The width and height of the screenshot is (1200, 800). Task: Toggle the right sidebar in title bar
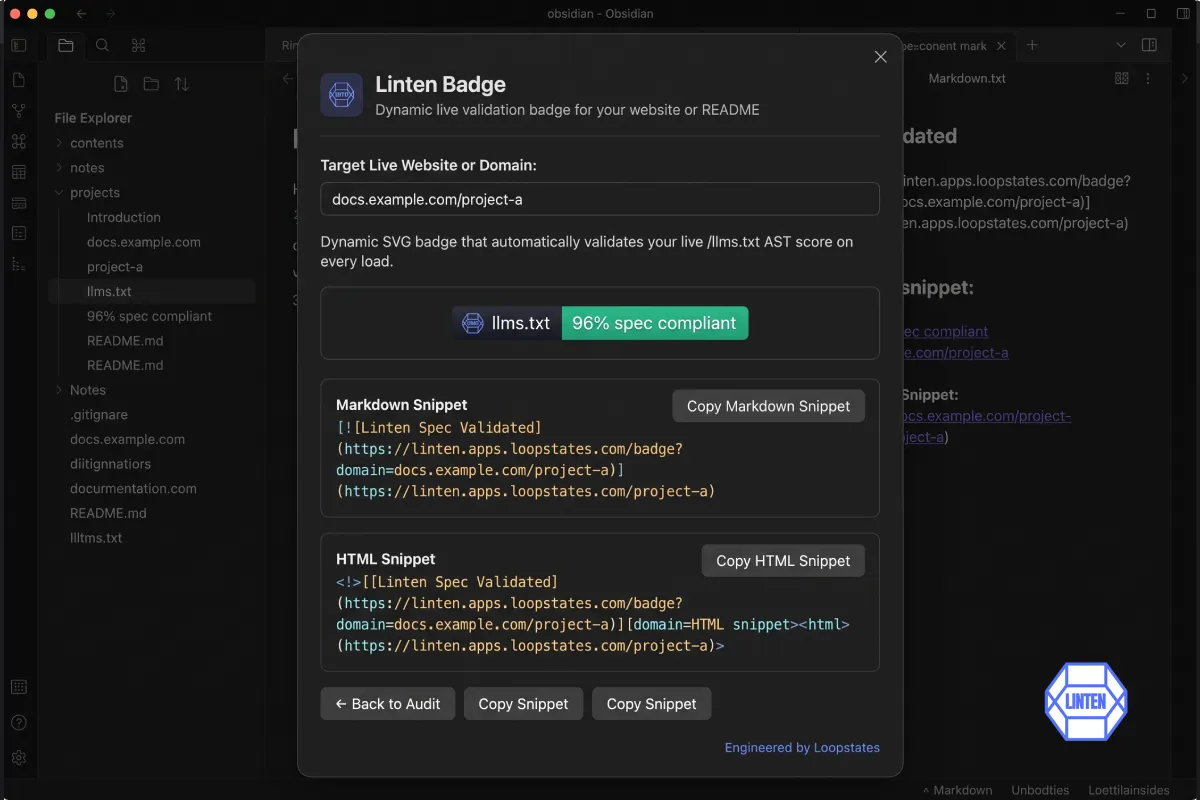1183,14
